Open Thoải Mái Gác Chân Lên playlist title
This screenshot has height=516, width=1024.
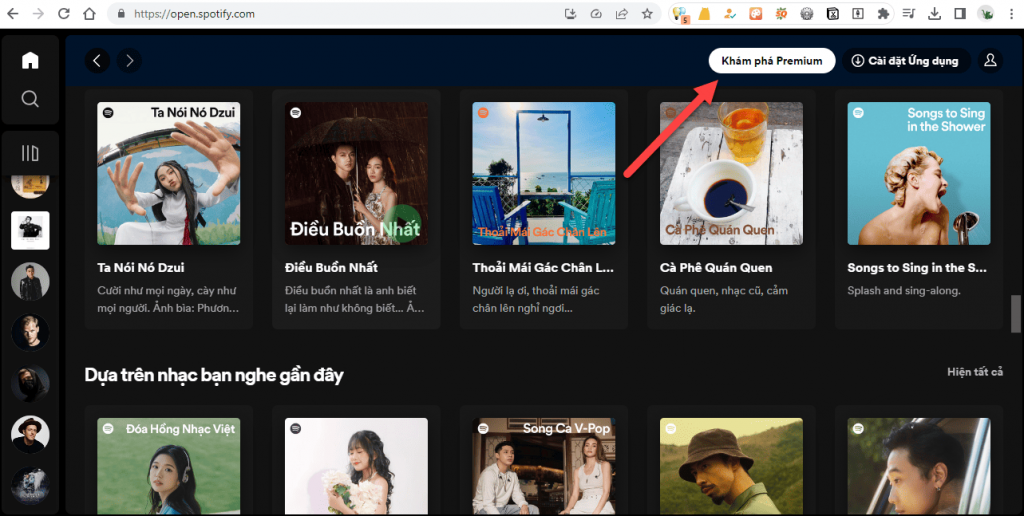(542, 268)
